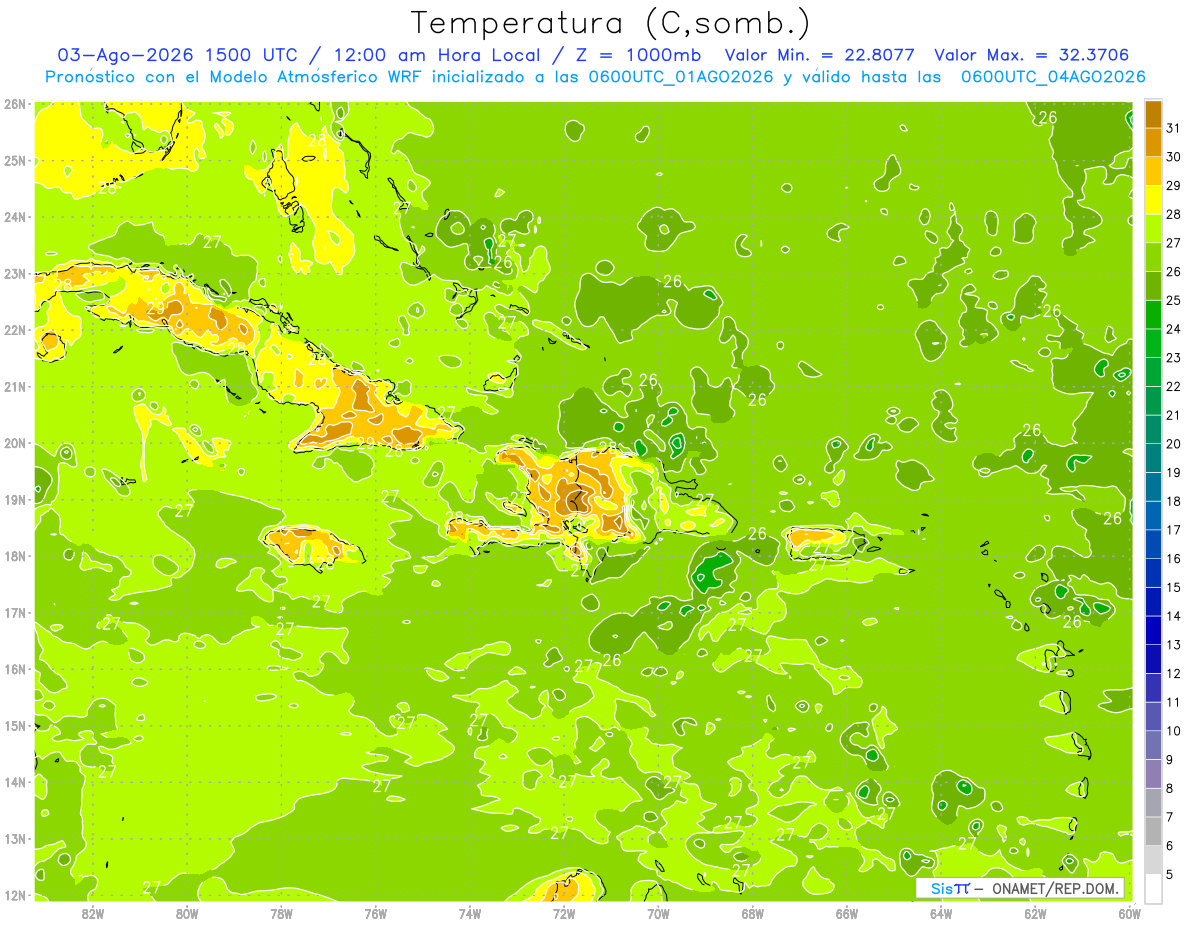1200x927 pixels.
Task: Click the 17N latitude axis label
Action: point(14,612)
